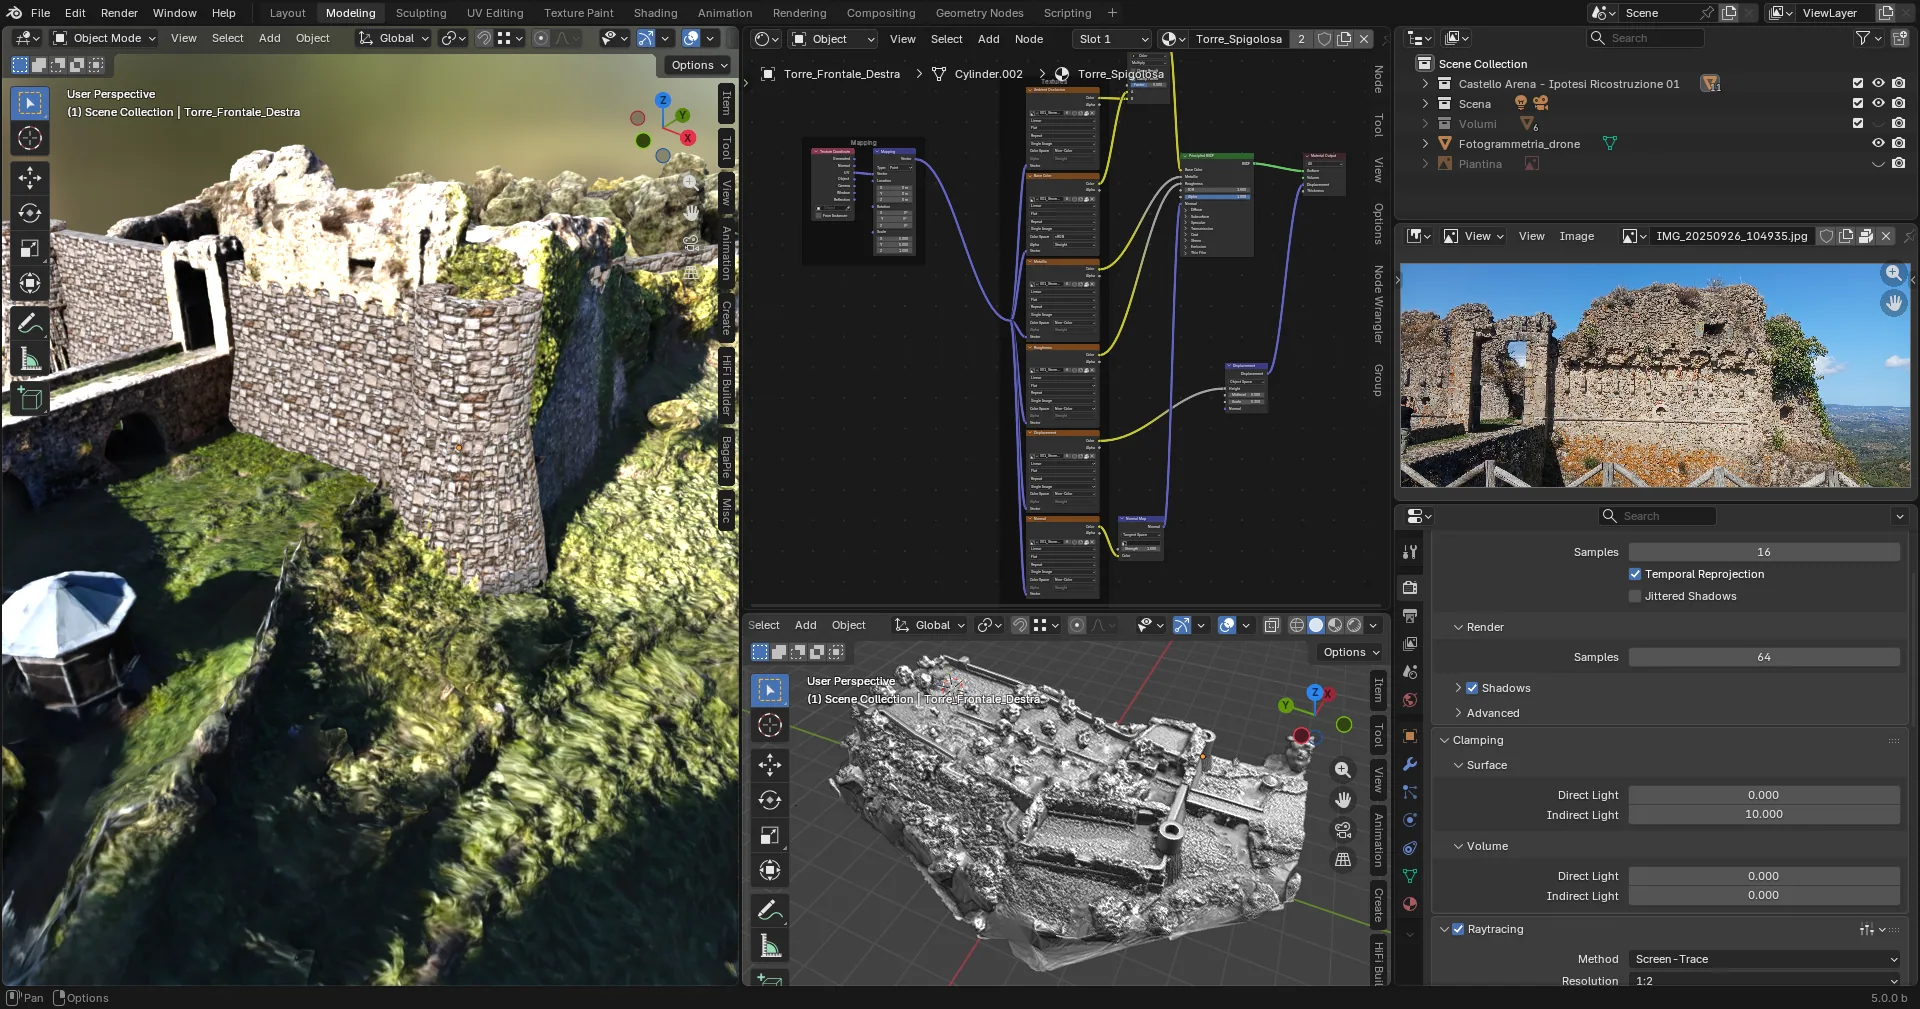Click the pan hand icon in image editor

coord(1893,302)
